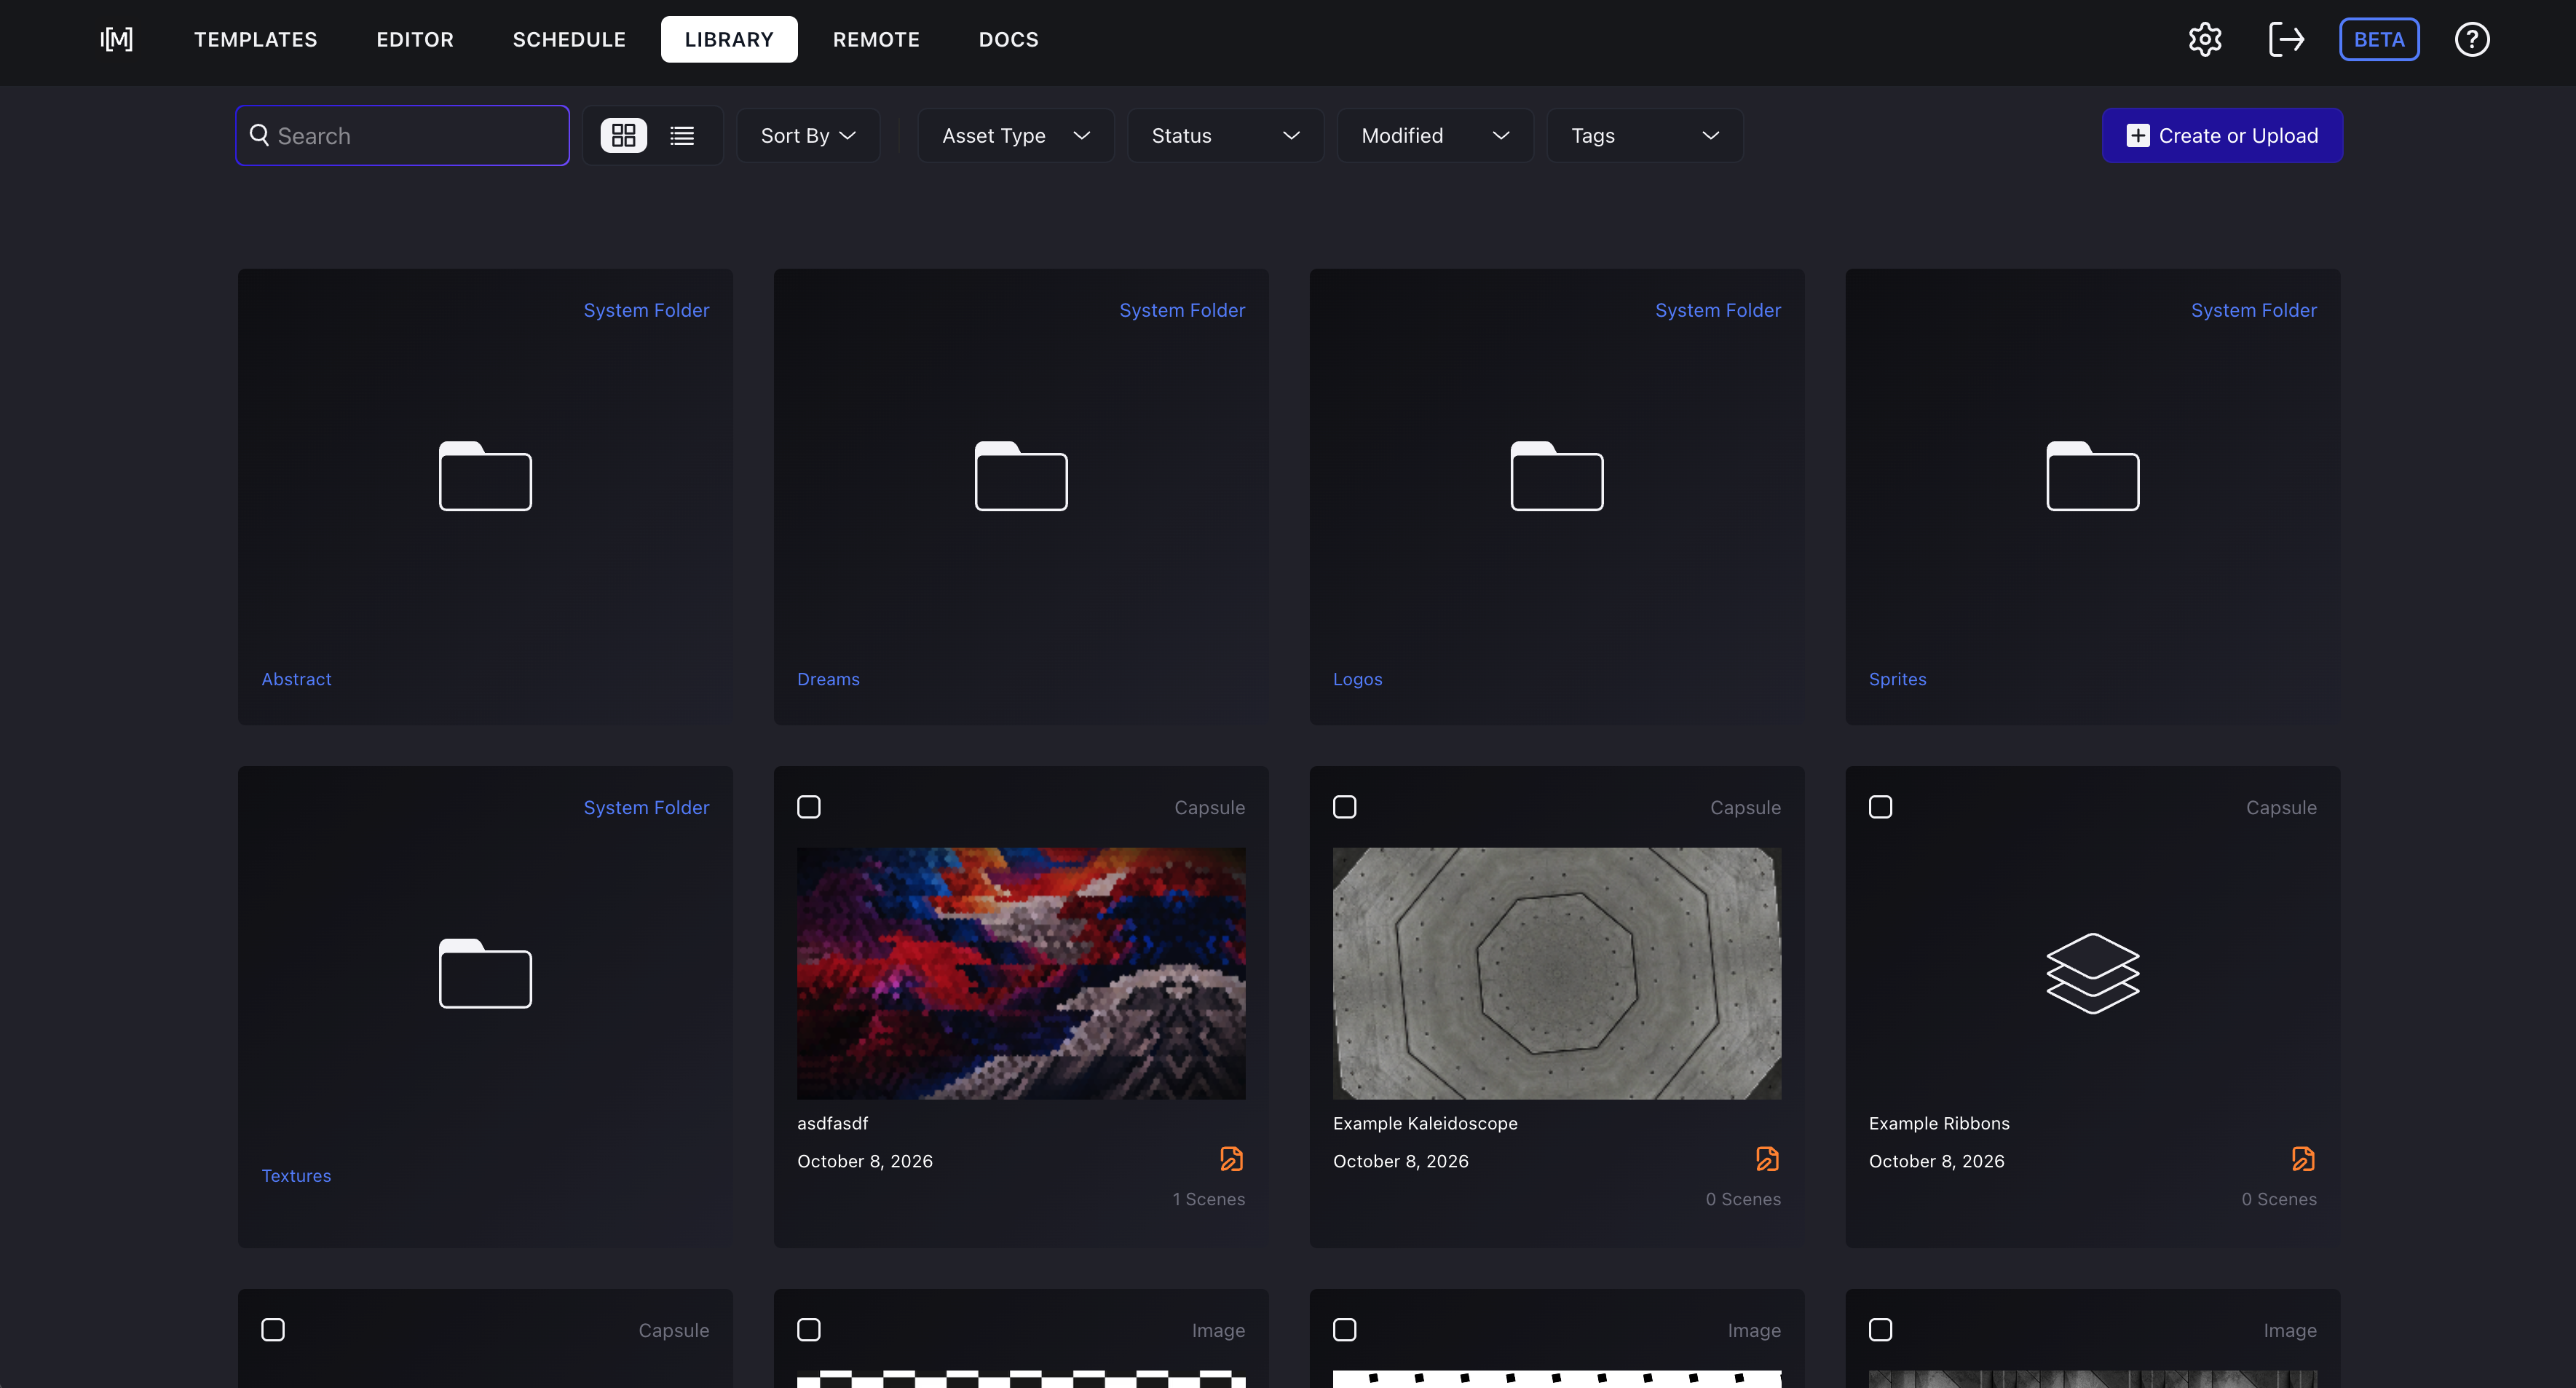Select the Example Kaleidoscope checkbox
Screen dimensions: 2576x1388
[1345, 807]
